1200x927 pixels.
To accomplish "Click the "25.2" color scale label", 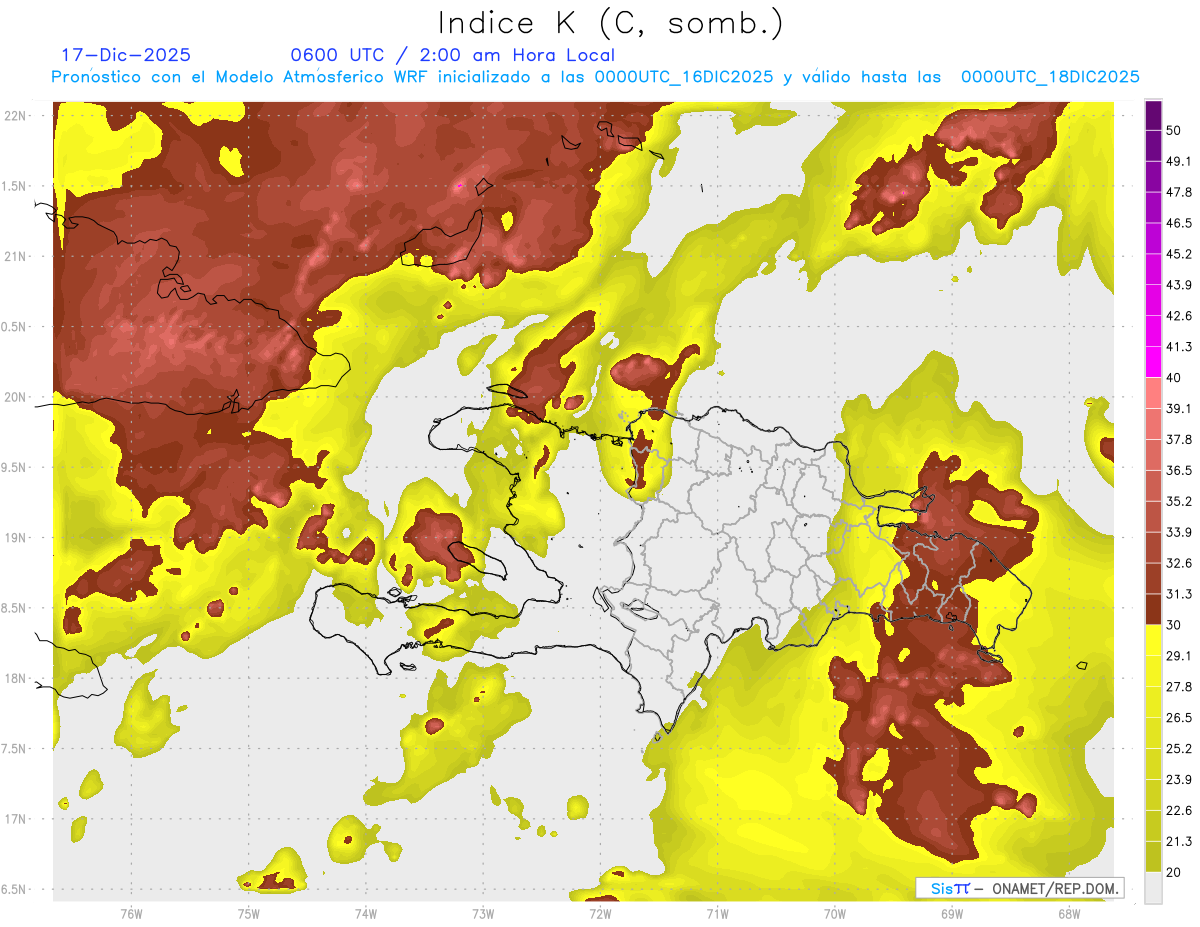I will pos(1179,748).
